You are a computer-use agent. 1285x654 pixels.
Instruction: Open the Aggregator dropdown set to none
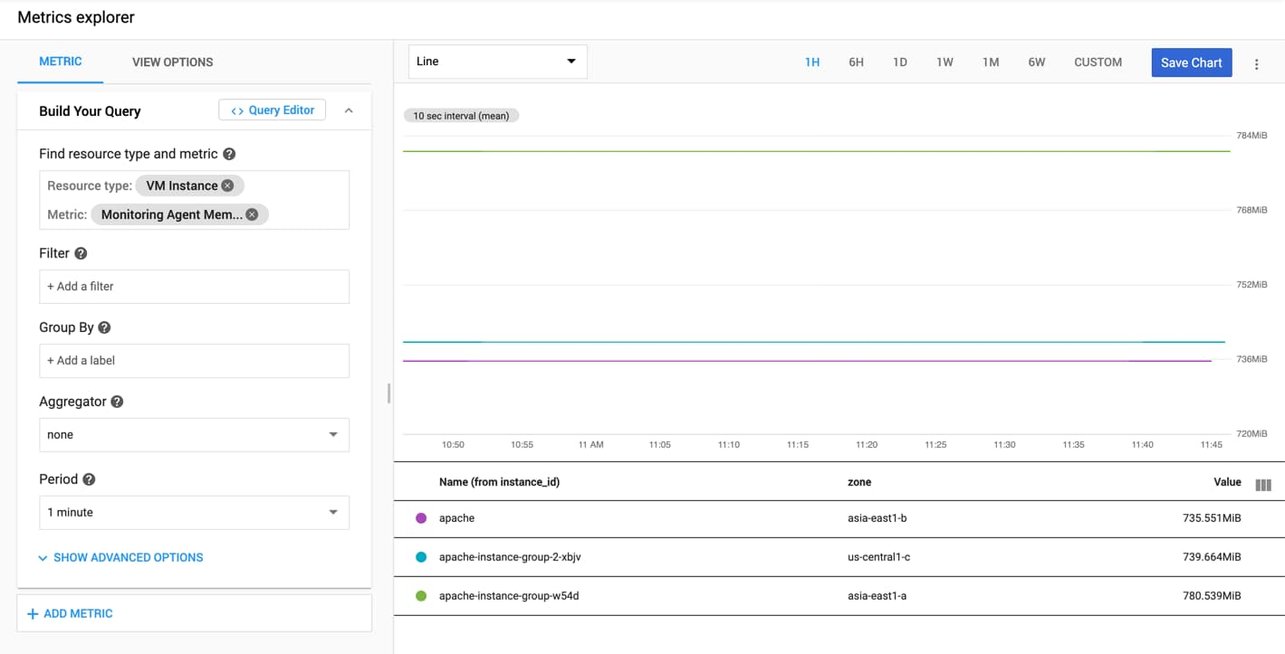pos(194,435)
